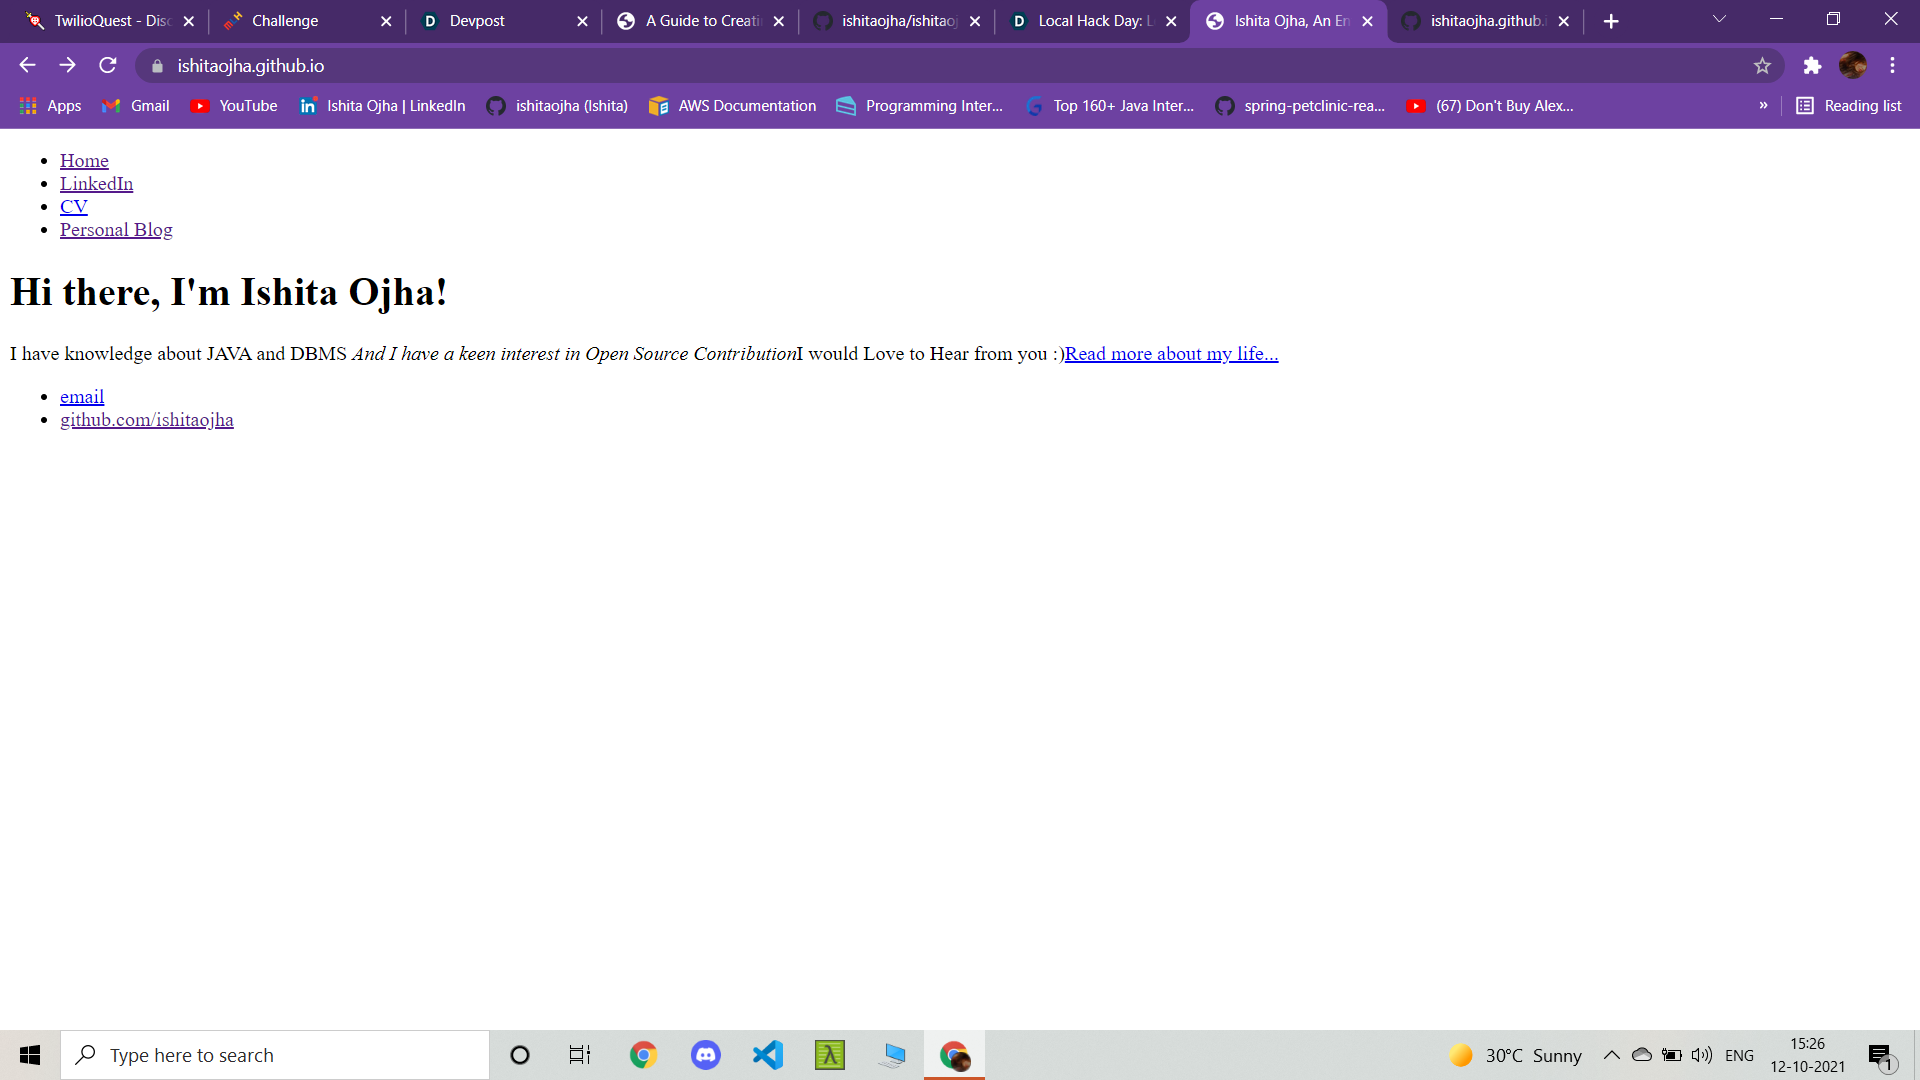The image size is (1920, 1080).
Task: Click the Windows search box
Action: 275,1055
